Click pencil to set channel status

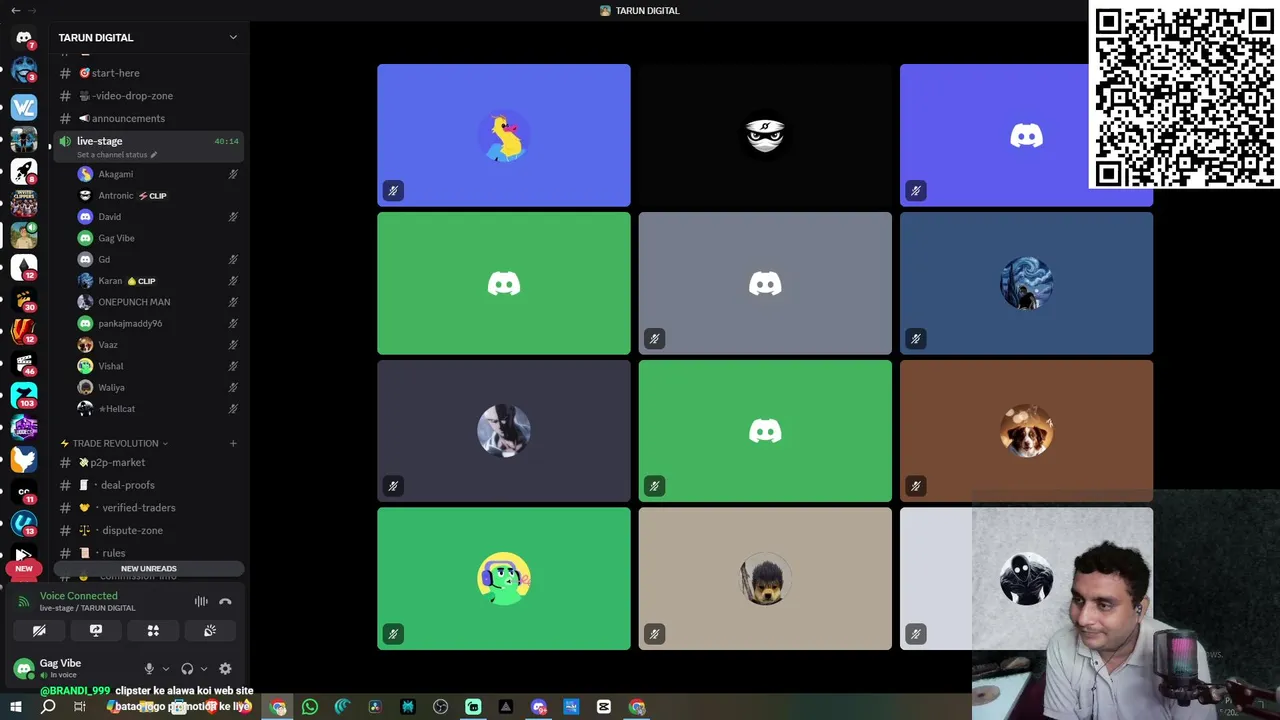[154, 155]
